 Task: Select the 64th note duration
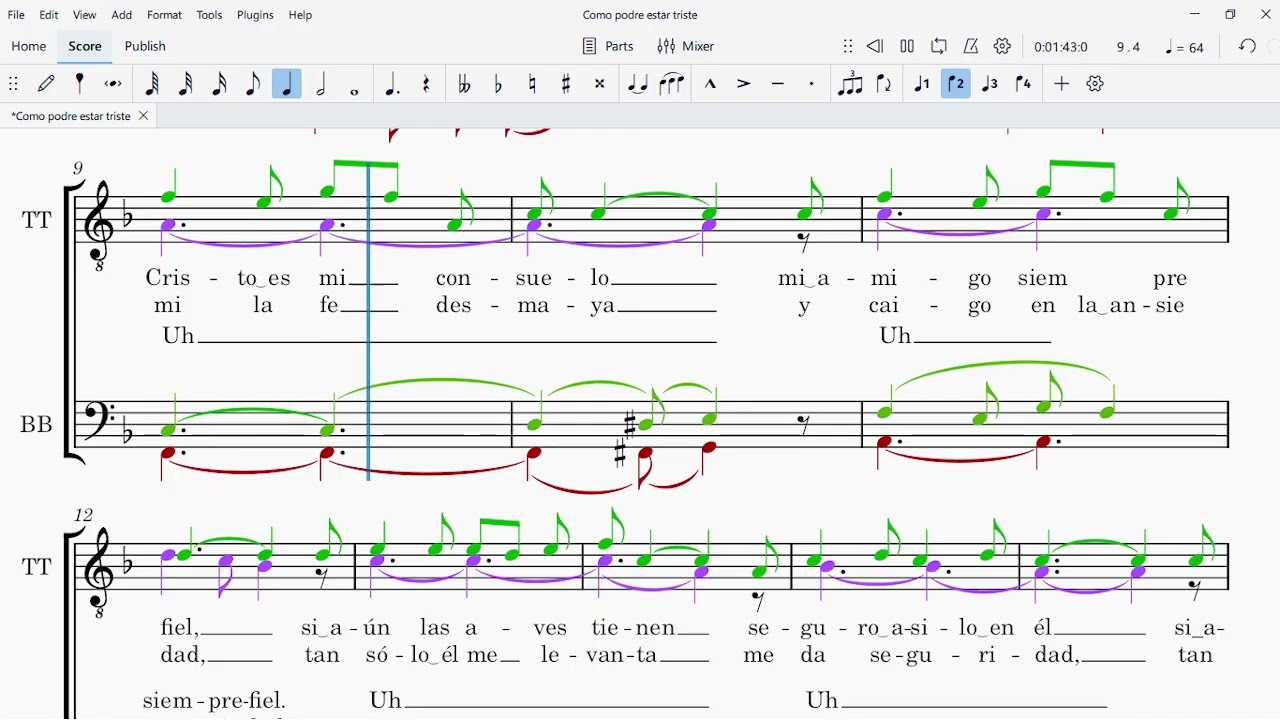pyautogui.click(x=152, y=85)
